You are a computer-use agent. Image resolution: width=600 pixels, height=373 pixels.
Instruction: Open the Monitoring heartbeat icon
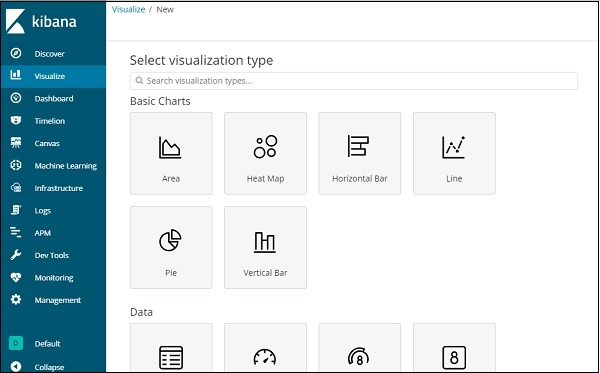16,277
